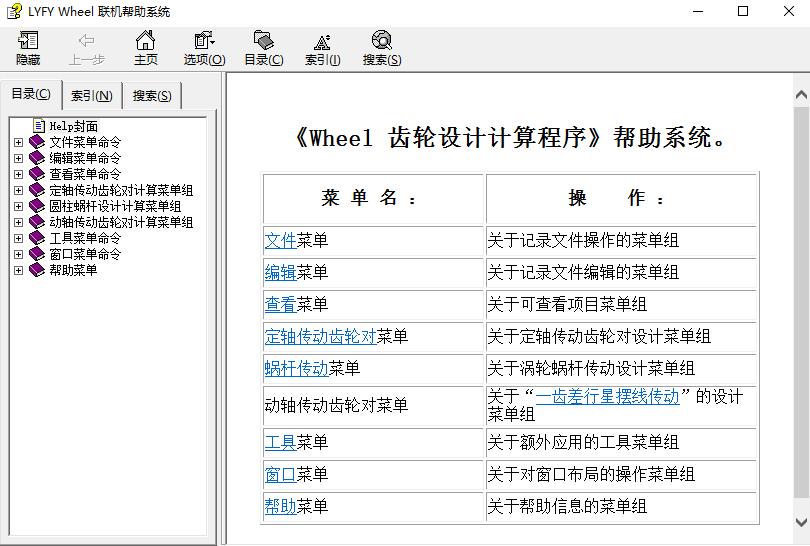Click the Hide (隐藏) toolbar icon
The width and height of the screenshot is (810, 546).
28,47
